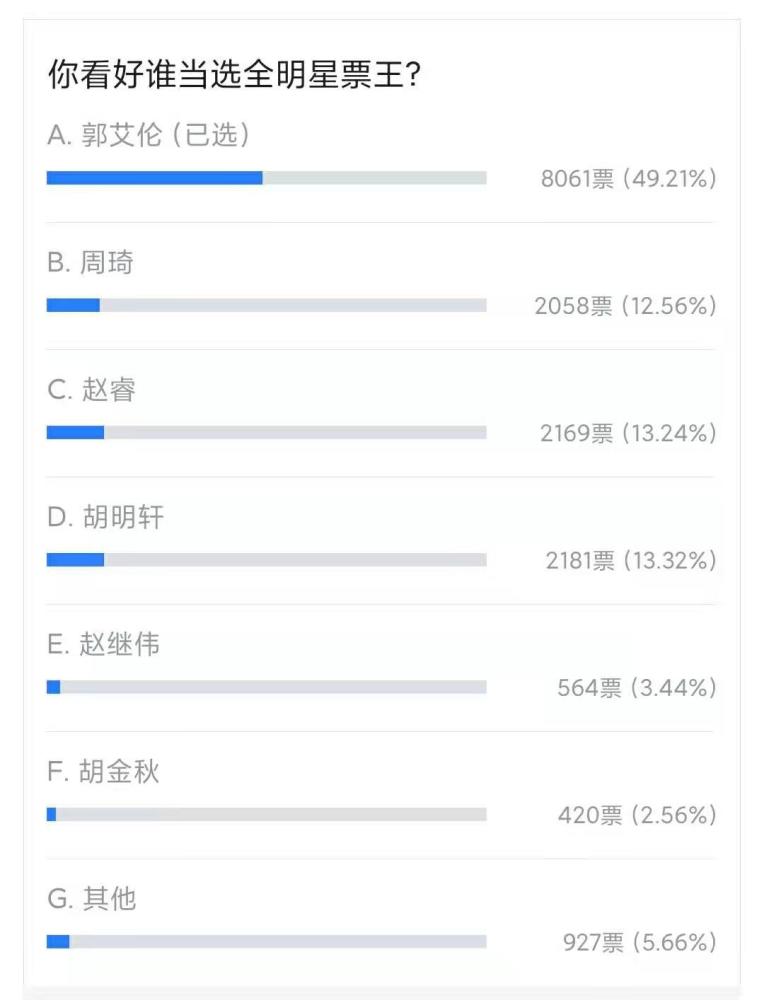
Task: Click the 胡明轩 vote progress bar
Action: pos(267,560)
